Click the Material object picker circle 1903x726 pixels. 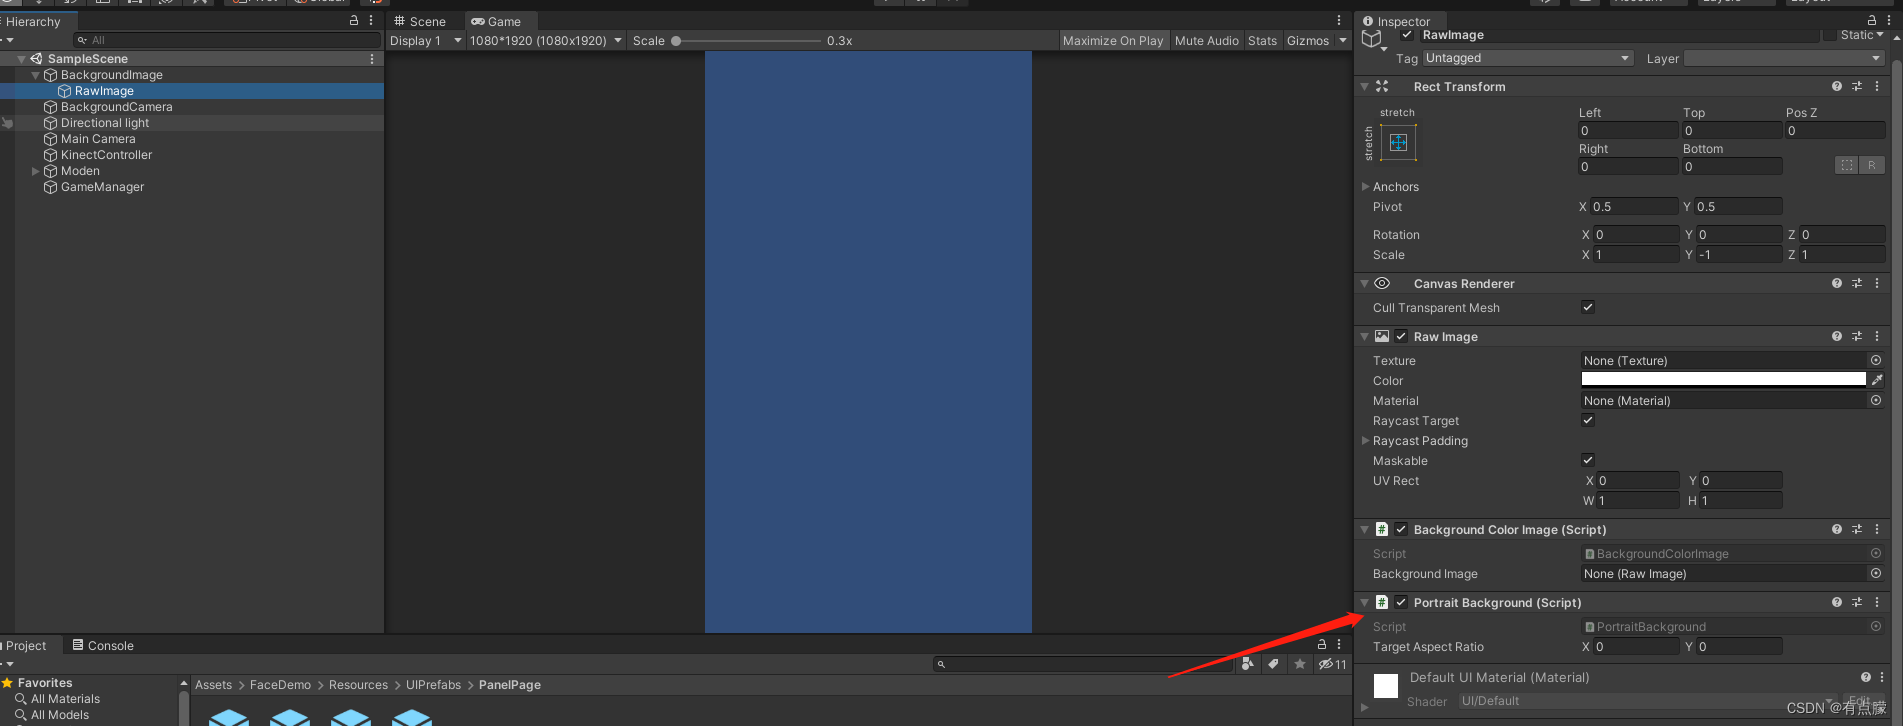[1876, 401]
